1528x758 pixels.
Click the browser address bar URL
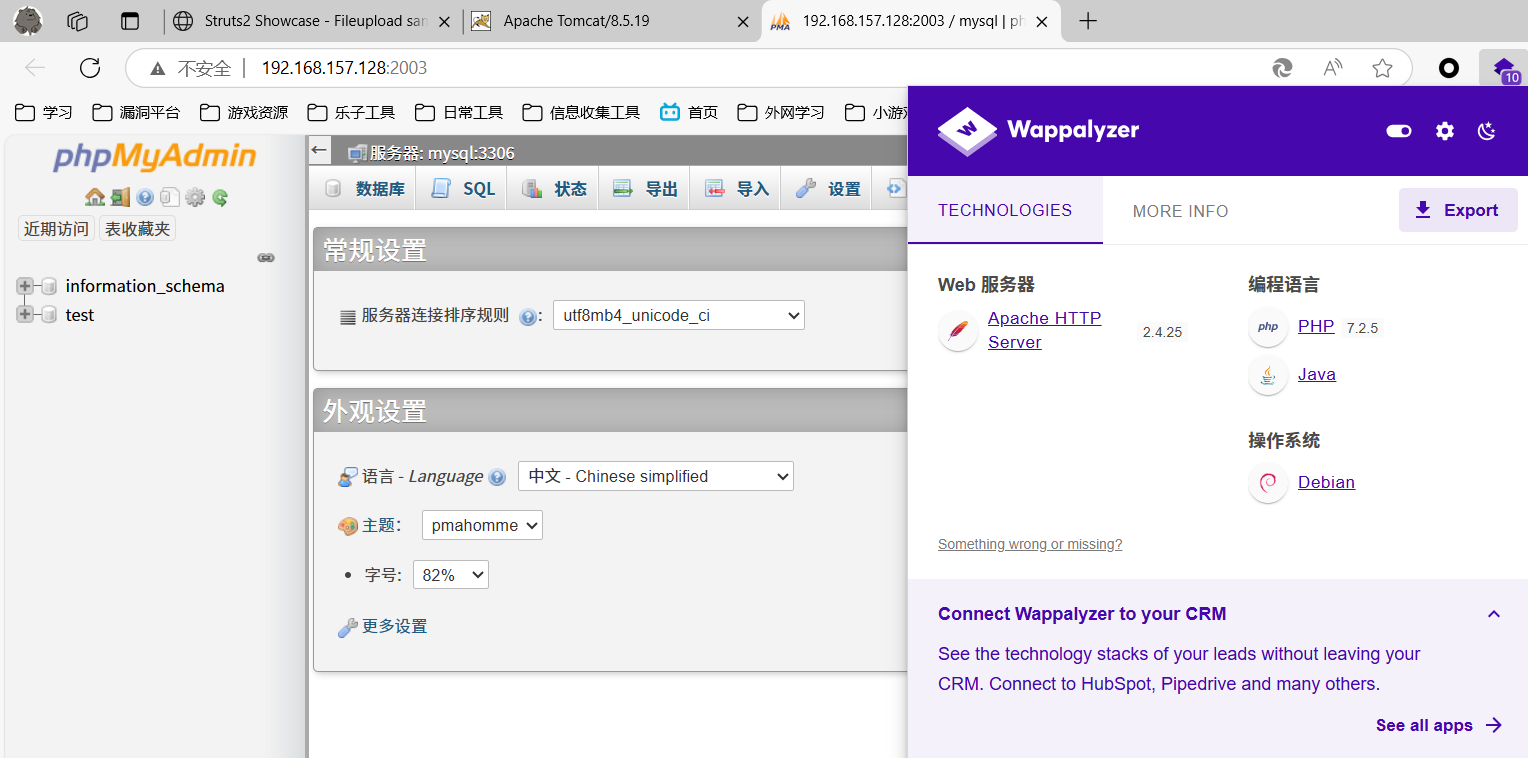(344, 68)
